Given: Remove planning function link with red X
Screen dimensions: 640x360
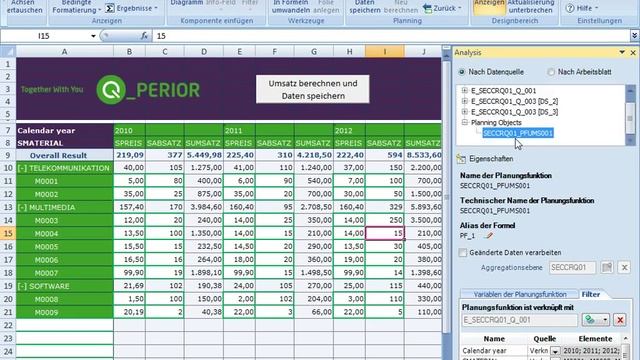Looking at the screenshot, I should [x=620, y=320].
